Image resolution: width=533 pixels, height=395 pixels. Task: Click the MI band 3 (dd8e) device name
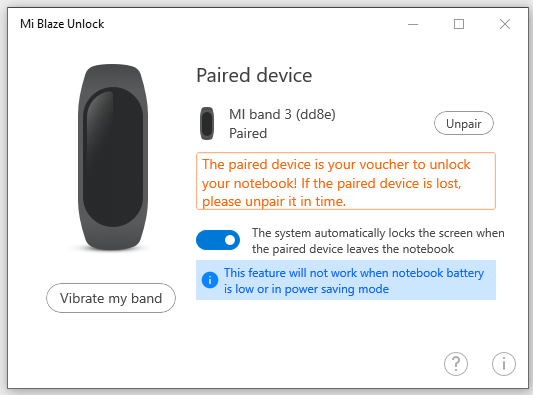click(282, 115)
